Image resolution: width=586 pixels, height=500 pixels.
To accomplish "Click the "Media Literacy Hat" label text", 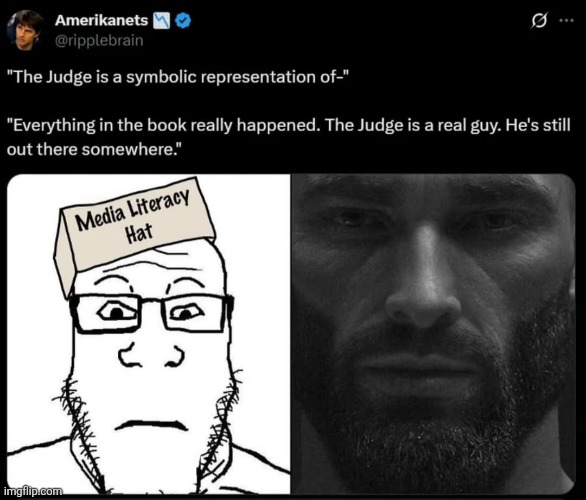I will point(135,218).
